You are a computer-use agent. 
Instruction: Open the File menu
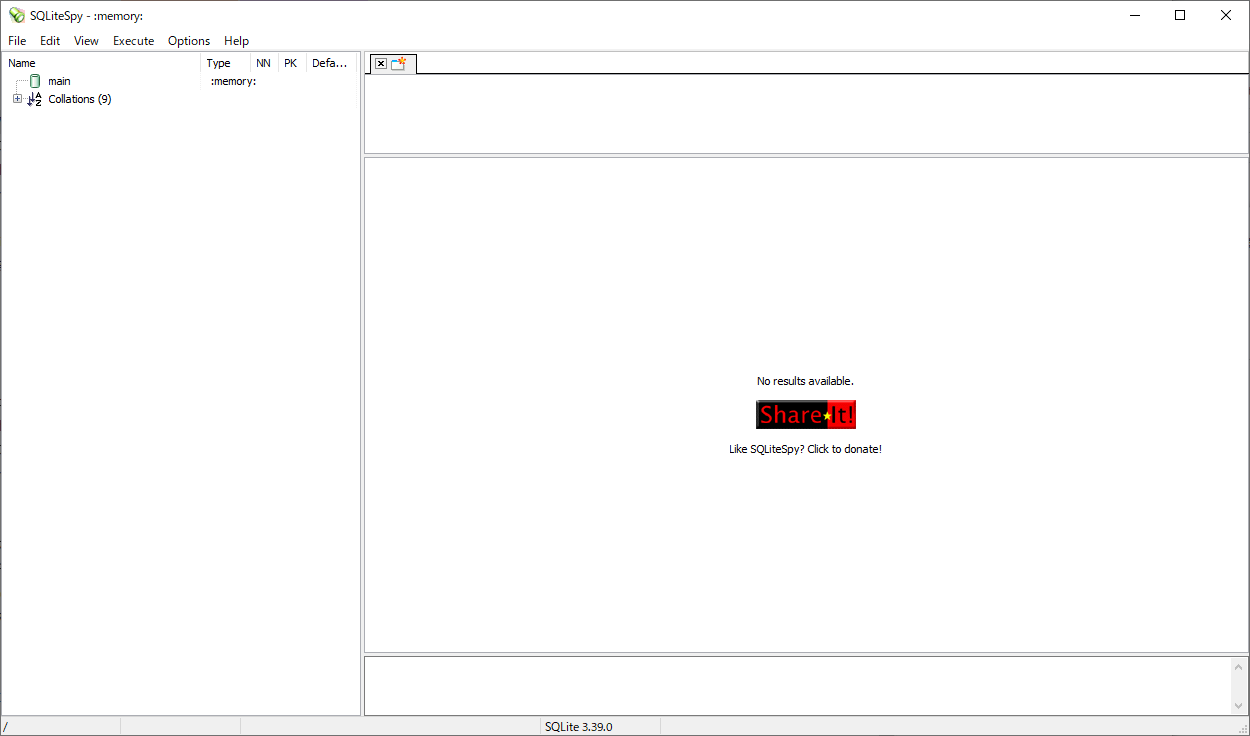coord(17,41)
